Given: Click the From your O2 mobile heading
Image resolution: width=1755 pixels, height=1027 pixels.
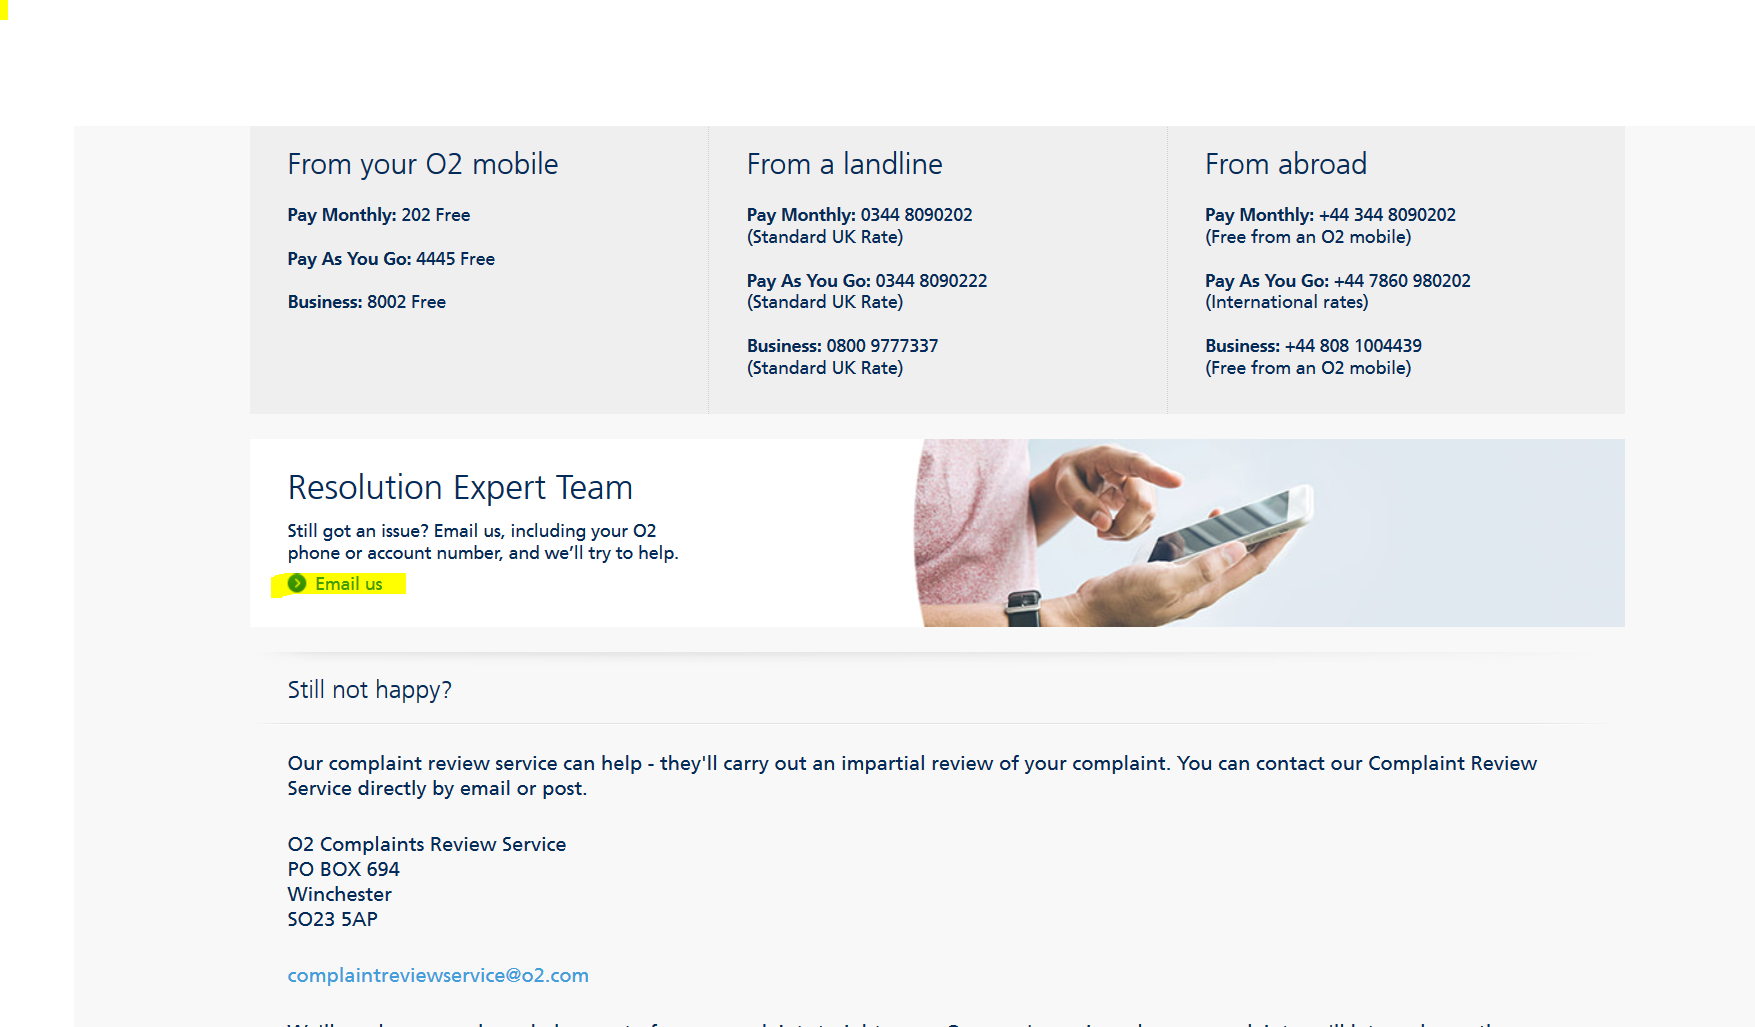Looking at the screenshot, I should pyautogui.click(x=423, y=164).
